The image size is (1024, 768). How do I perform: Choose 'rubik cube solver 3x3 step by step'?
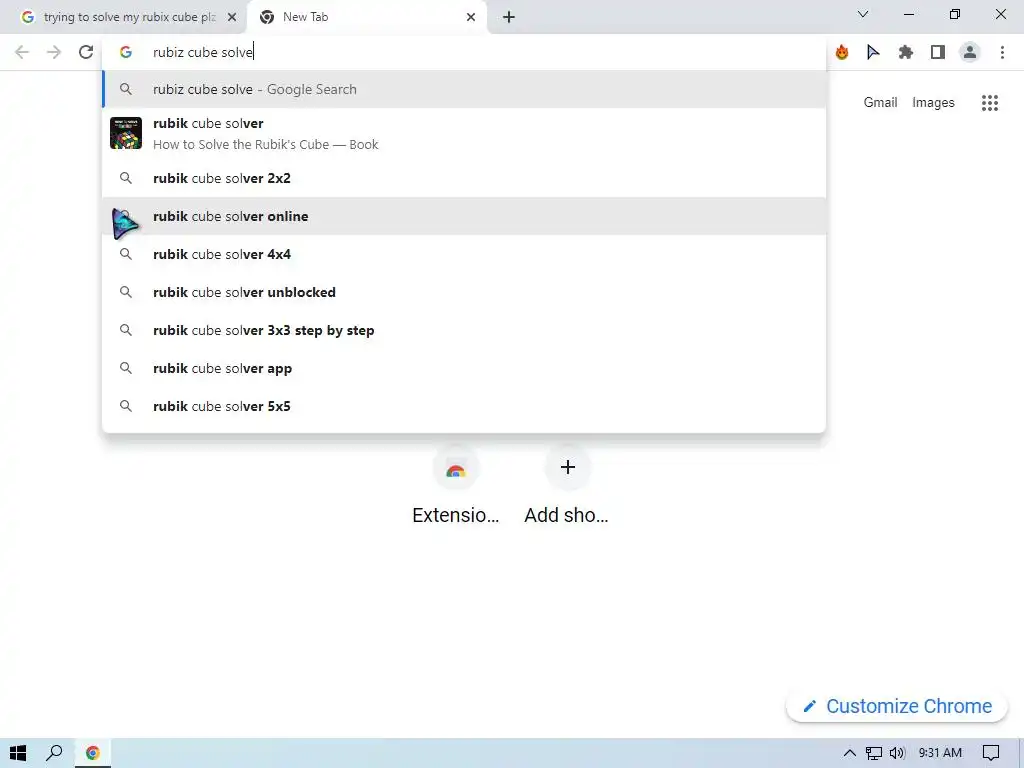coord(464,330)
